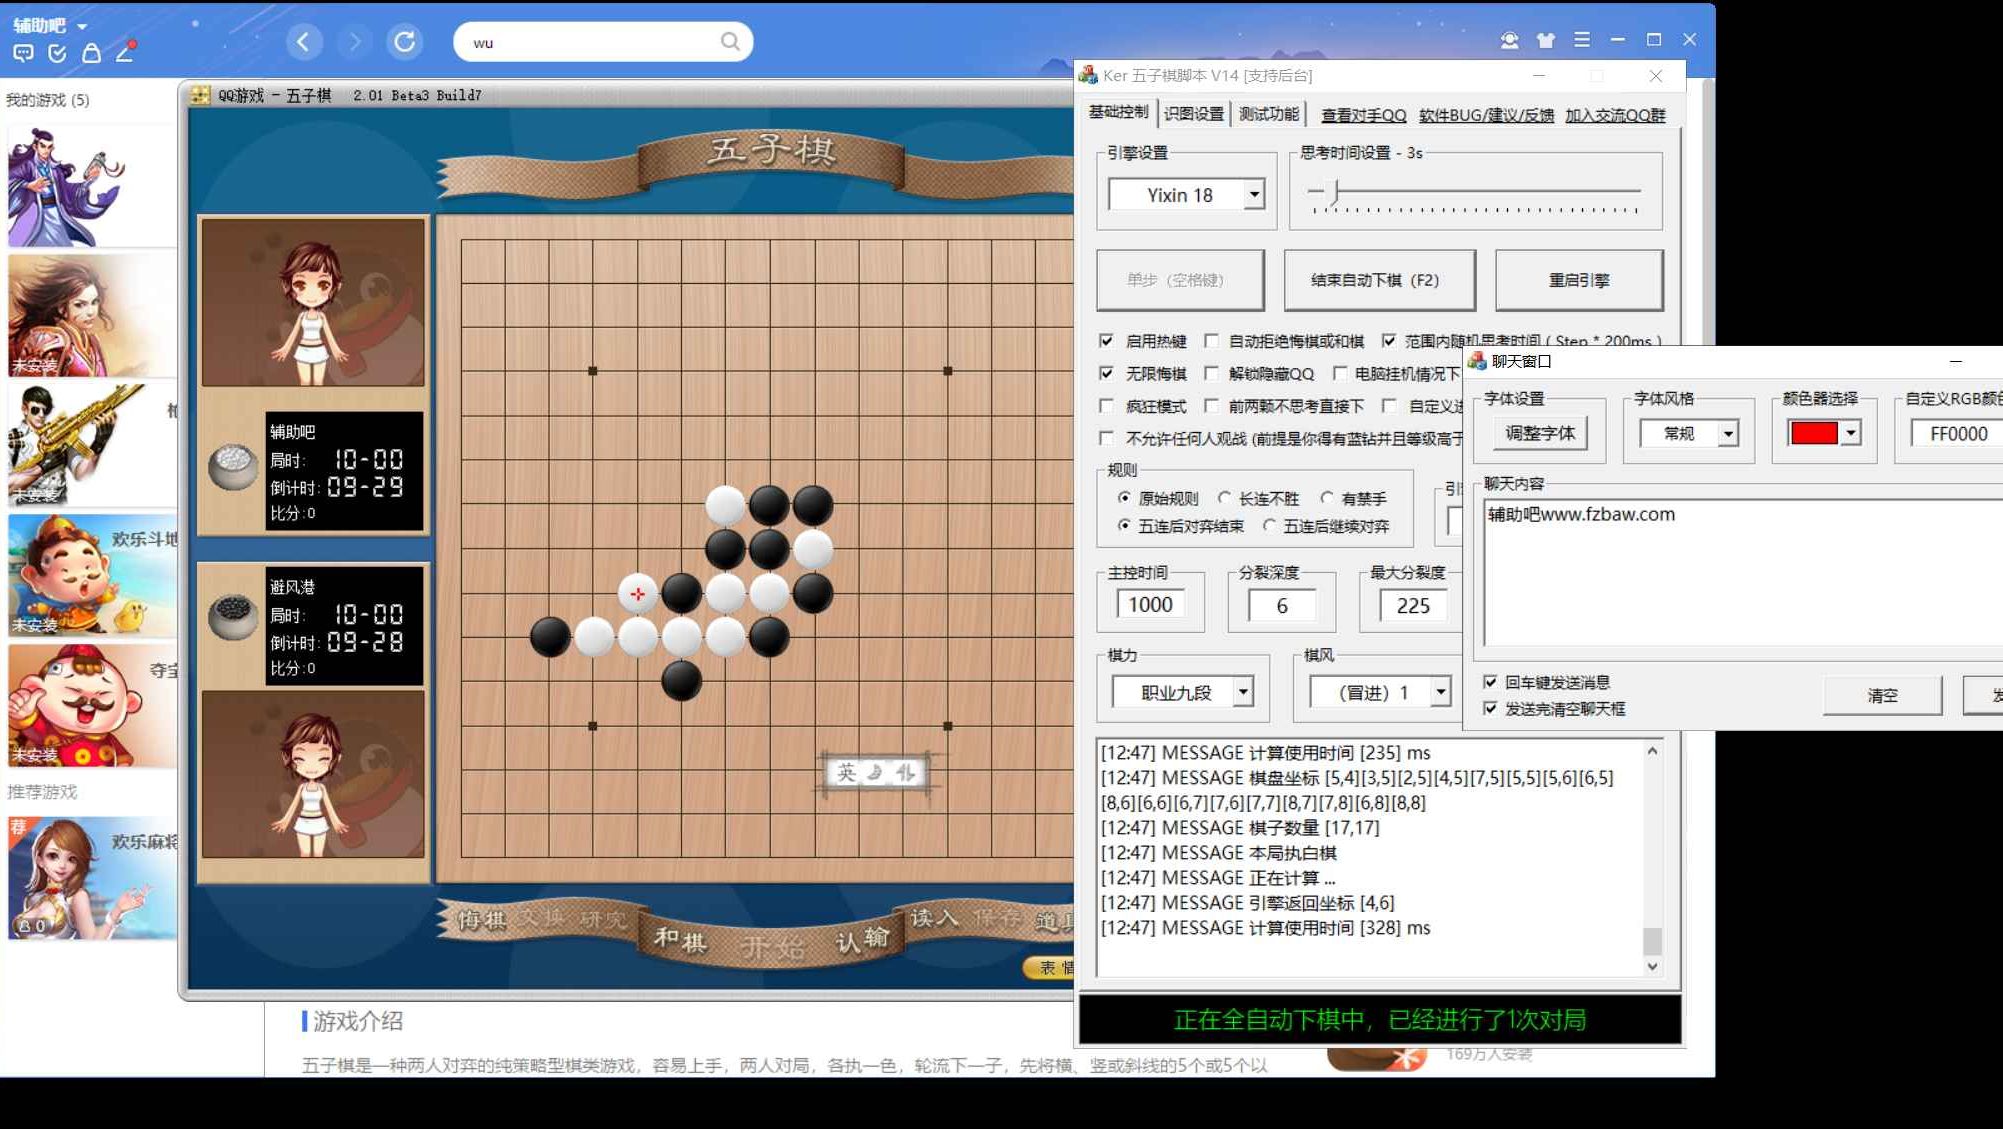Open the 查看对手QQ link
Viewport: 2003px width, 1129px height.
pos(1363,115)
